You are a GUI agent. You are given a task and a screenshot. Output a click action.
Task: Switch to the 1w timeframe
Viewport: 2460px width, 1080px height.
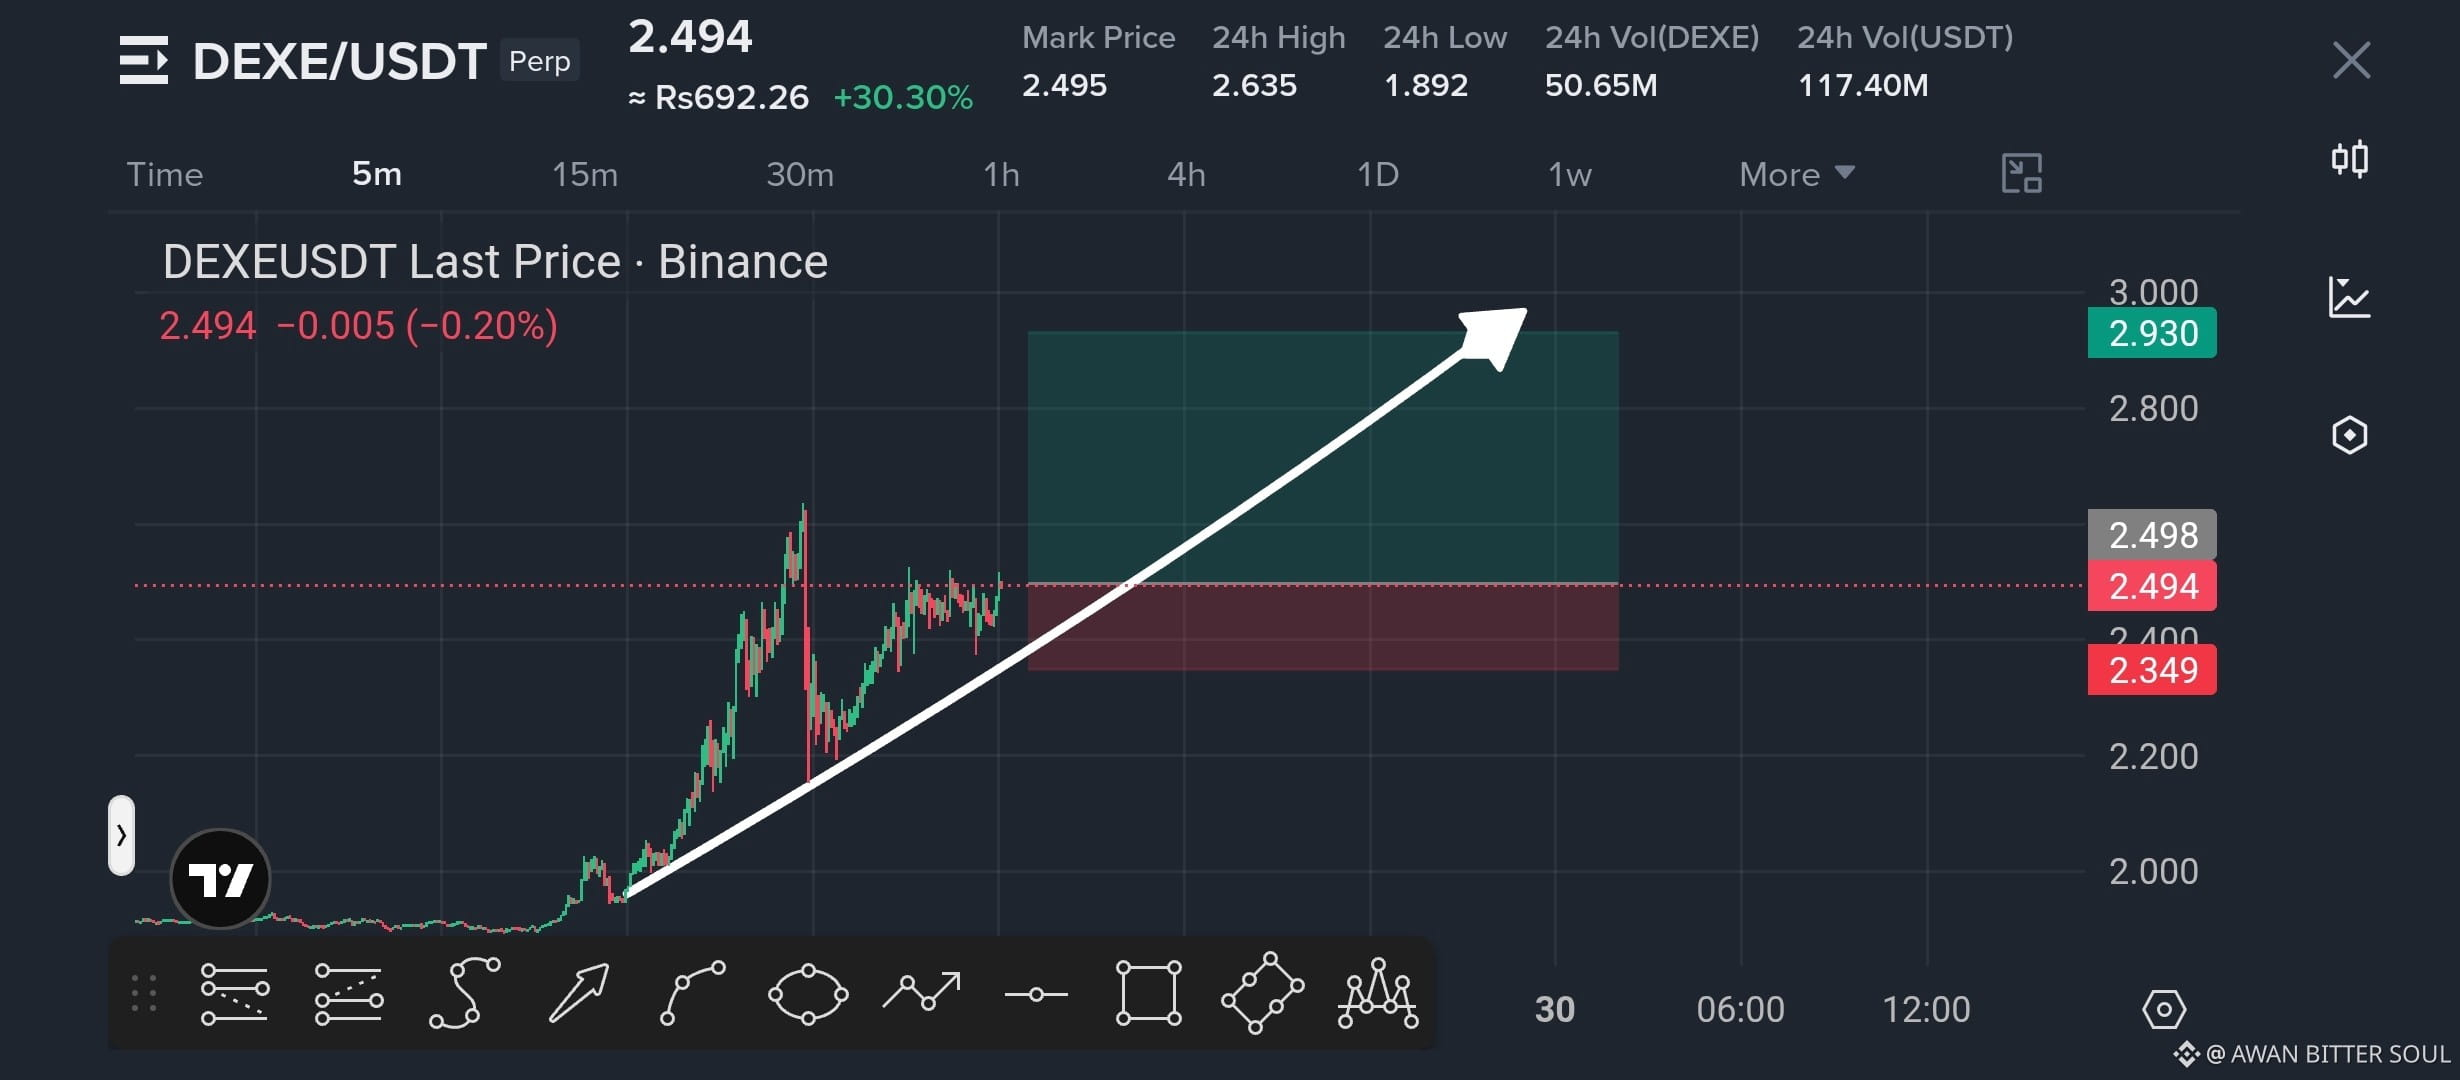pos(1569,174)
